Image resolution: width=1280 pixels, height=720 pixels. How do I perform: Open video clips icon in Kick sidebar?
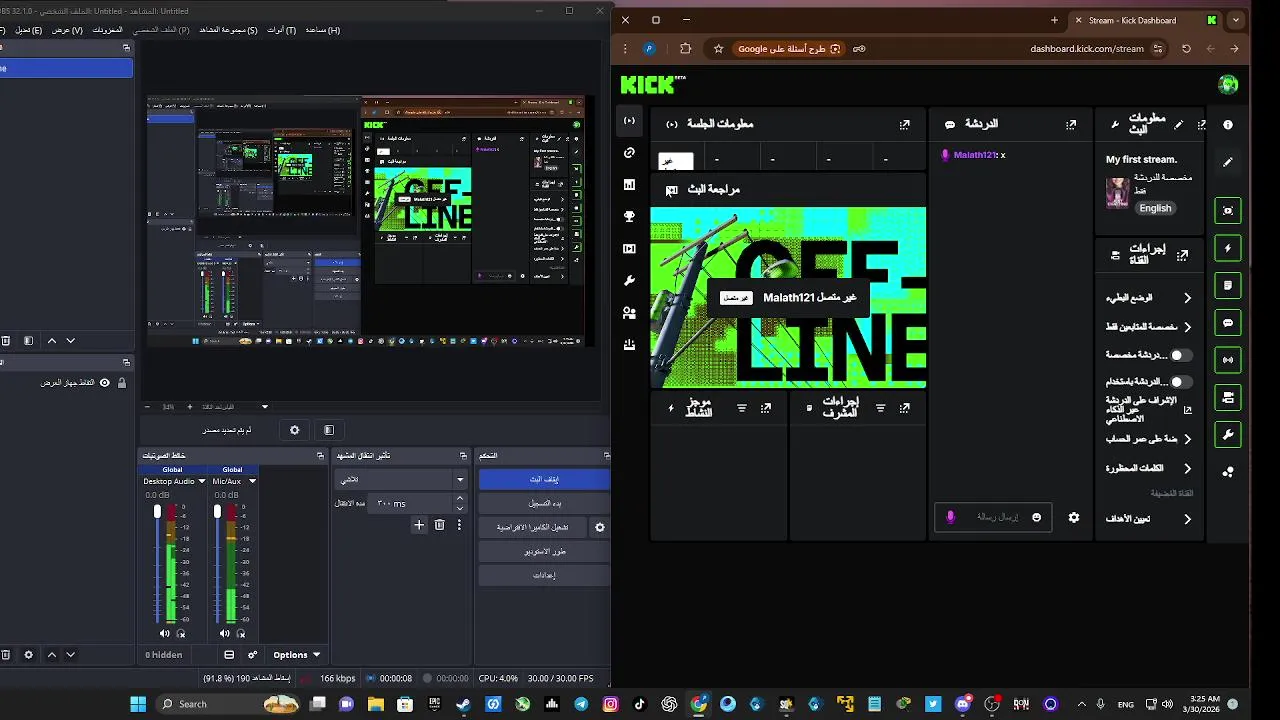click(x=629, y=249)
